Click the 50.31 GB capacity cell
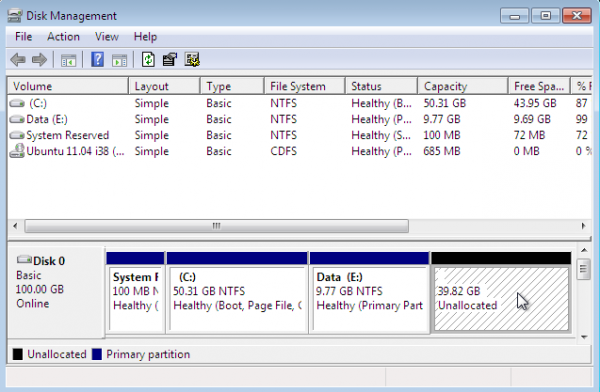The image size is (600, 392). pos(444,103)
